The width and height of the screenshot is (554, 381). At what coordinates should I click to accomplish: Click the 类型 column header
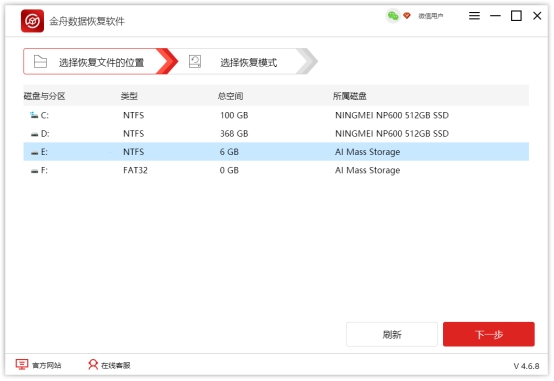pyautogui.click(x=129, y=96)
